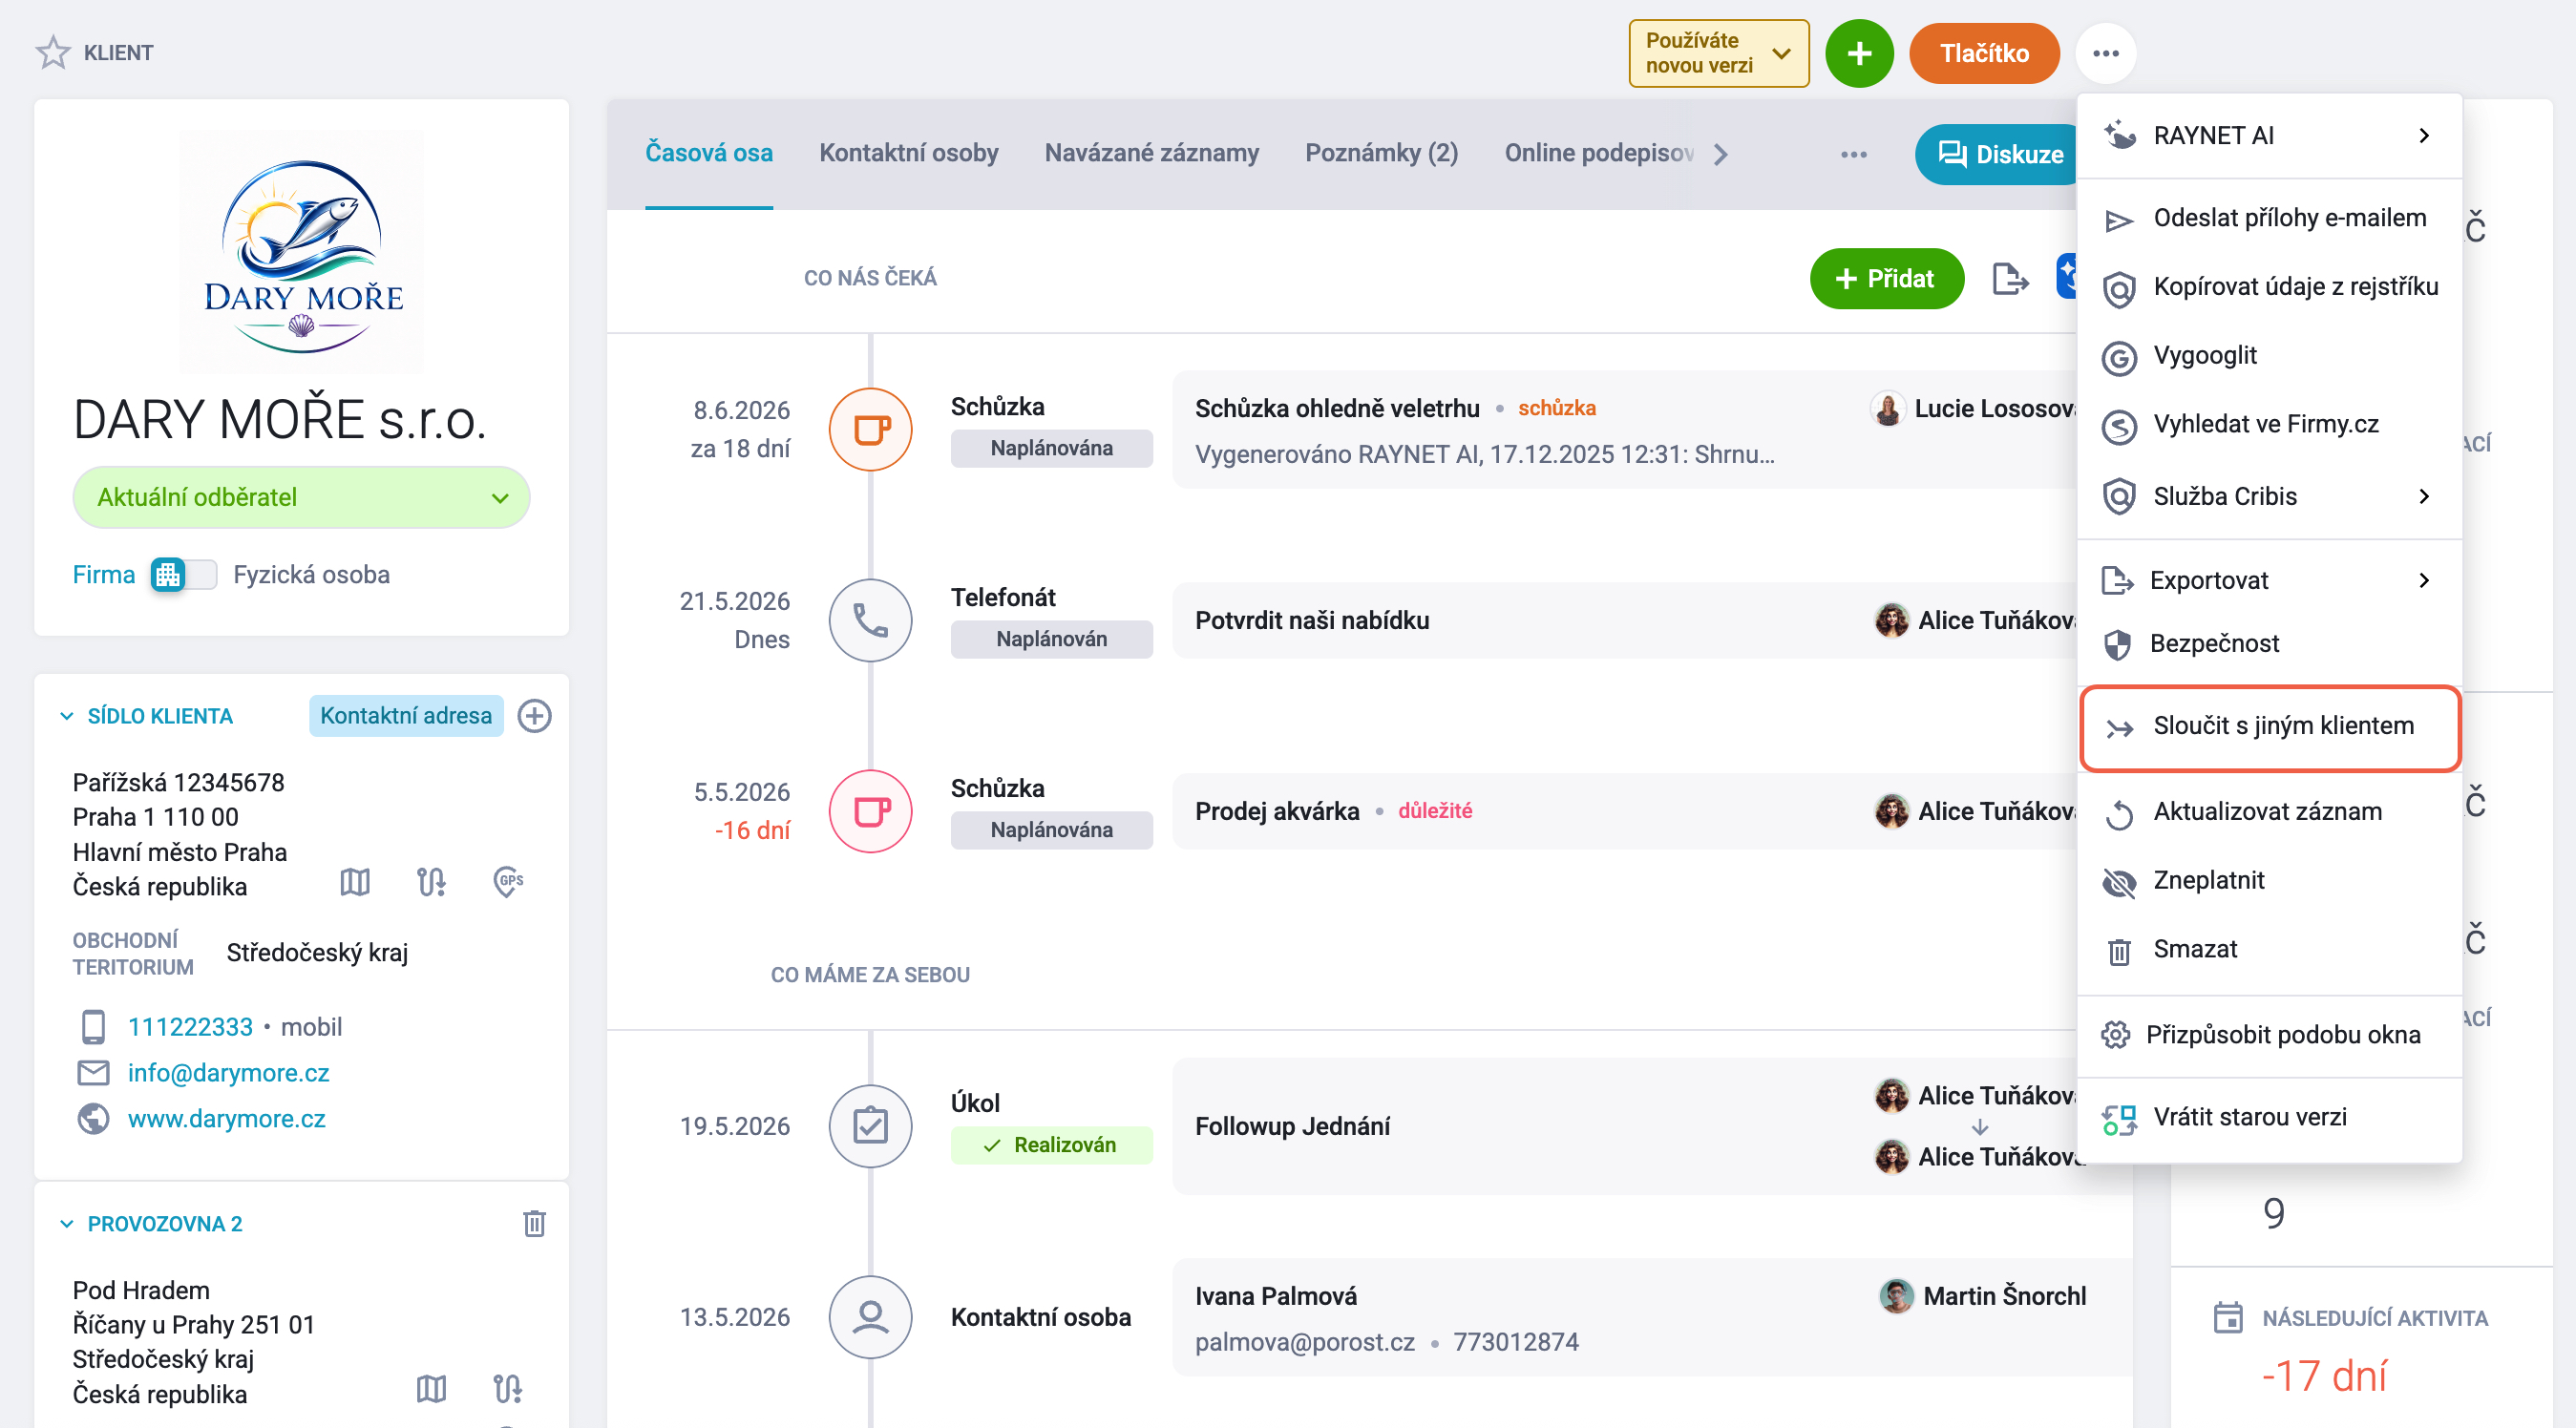
Task: Open the Aktuální odběratel status dropdown
Action: click(301, 497)
